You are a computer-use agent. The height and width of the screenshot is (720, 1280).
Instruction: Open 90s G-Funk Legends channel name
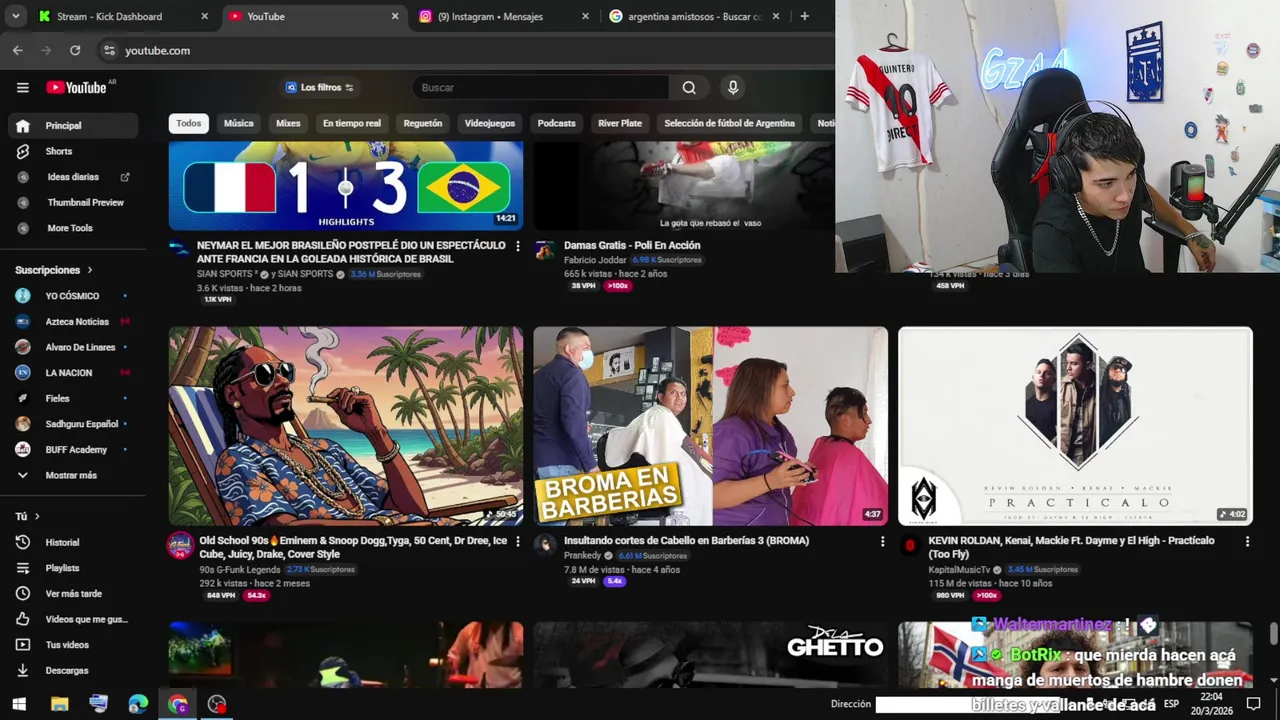[x=240, y=569]
